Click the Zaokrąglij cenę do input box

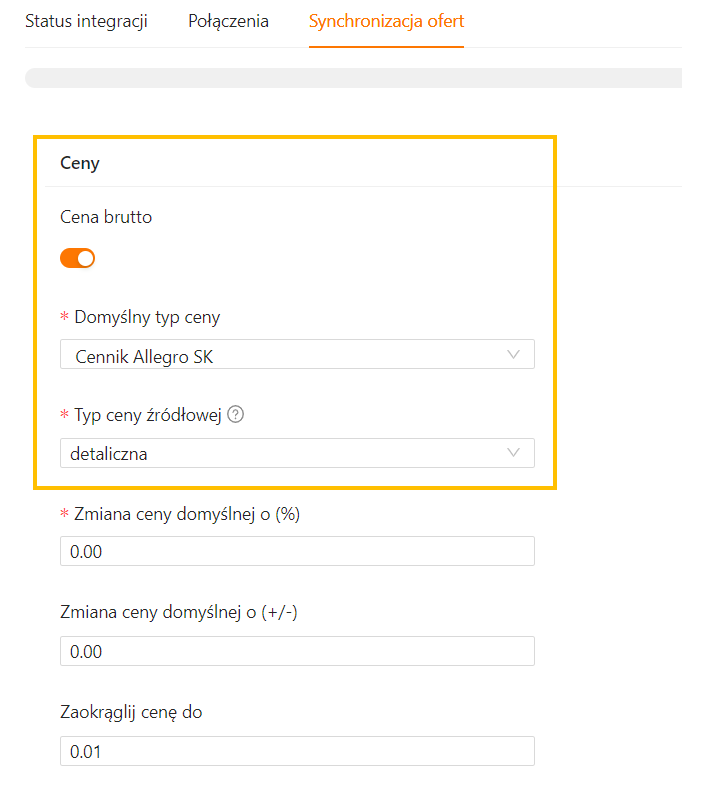[x=296, y=751]
